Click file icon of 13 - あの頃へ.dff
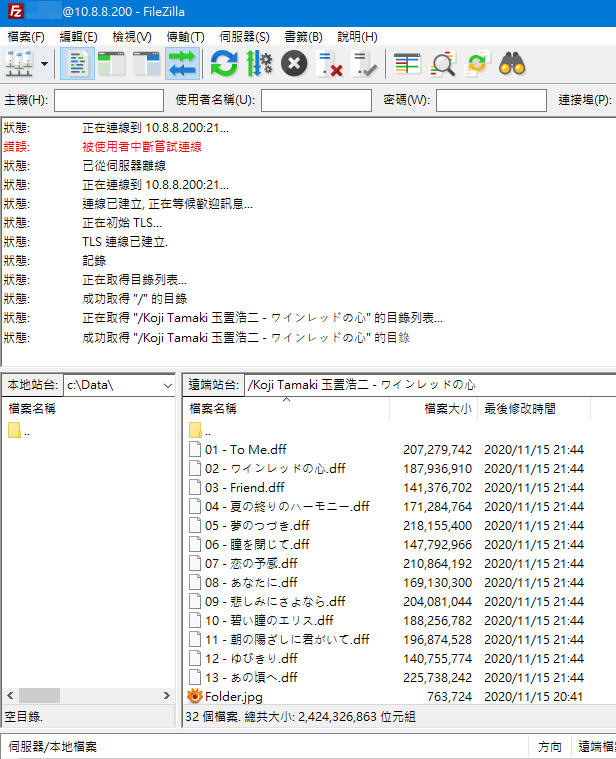Screen dimensions: 616x759 click(x=195, y=678)
